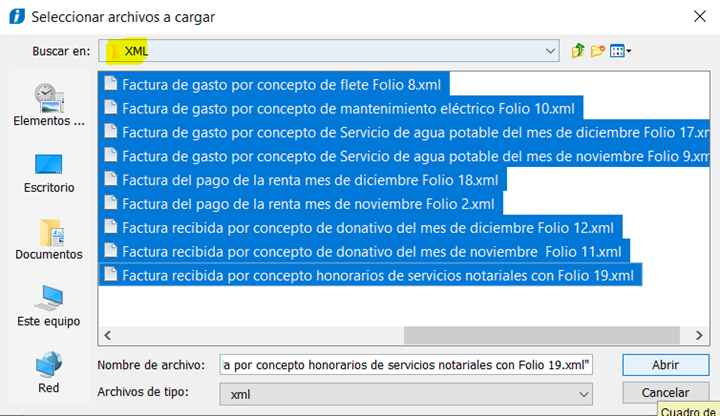
Task: Expand the Buscar en folder dropdown
Action: [550, 50]
